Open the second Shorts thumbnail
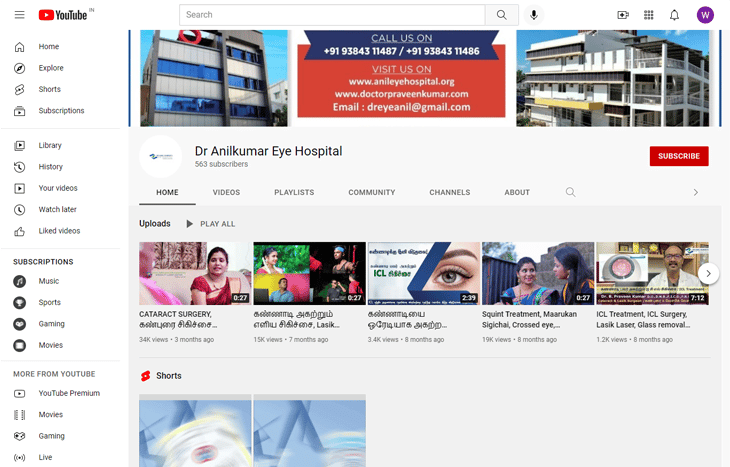Viewport: 730px width, 467px height. tap(309, 431)
